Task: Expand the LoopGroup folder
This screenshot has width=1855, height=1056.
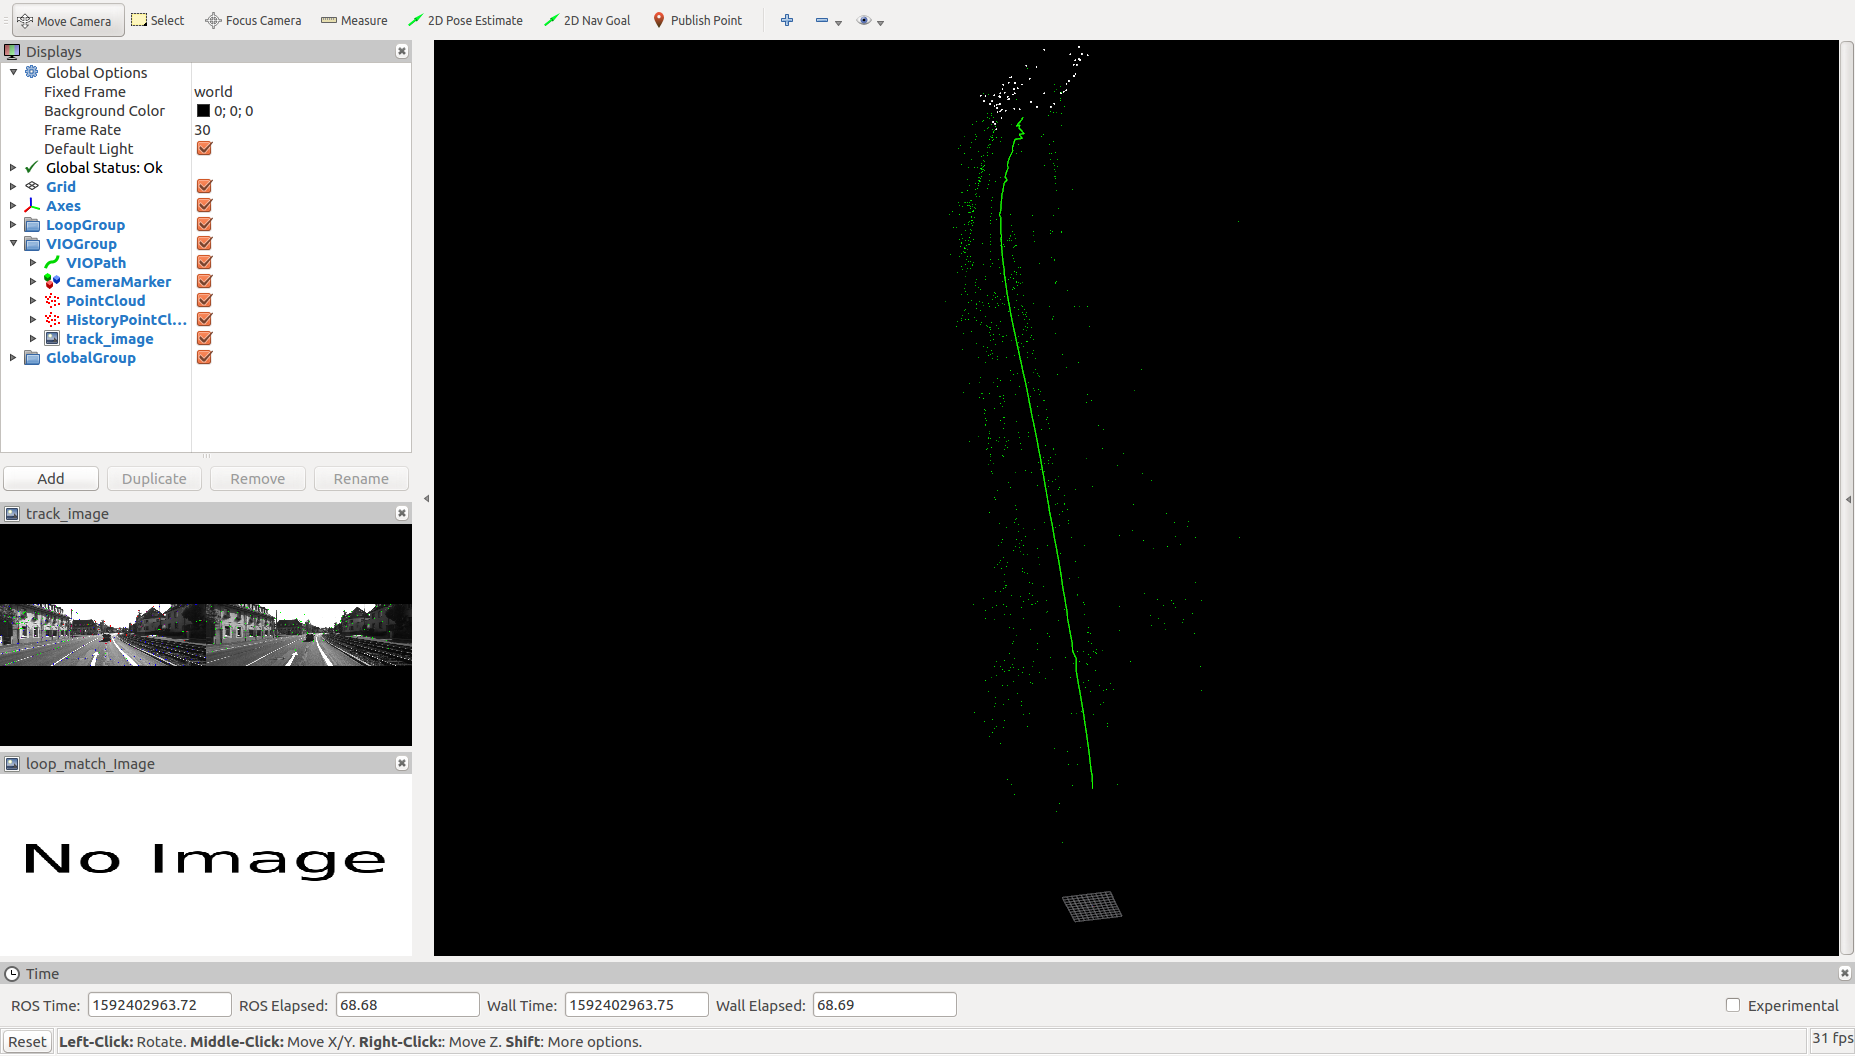Action: 13,224
